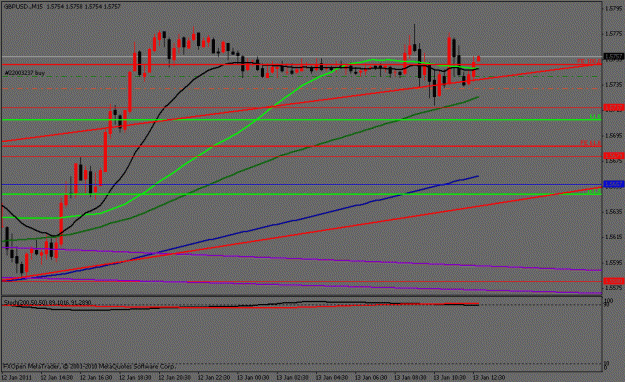625x382 pixels.
Task: Click the 13 Jan 02:30 time label
Action: coord(292,377)
